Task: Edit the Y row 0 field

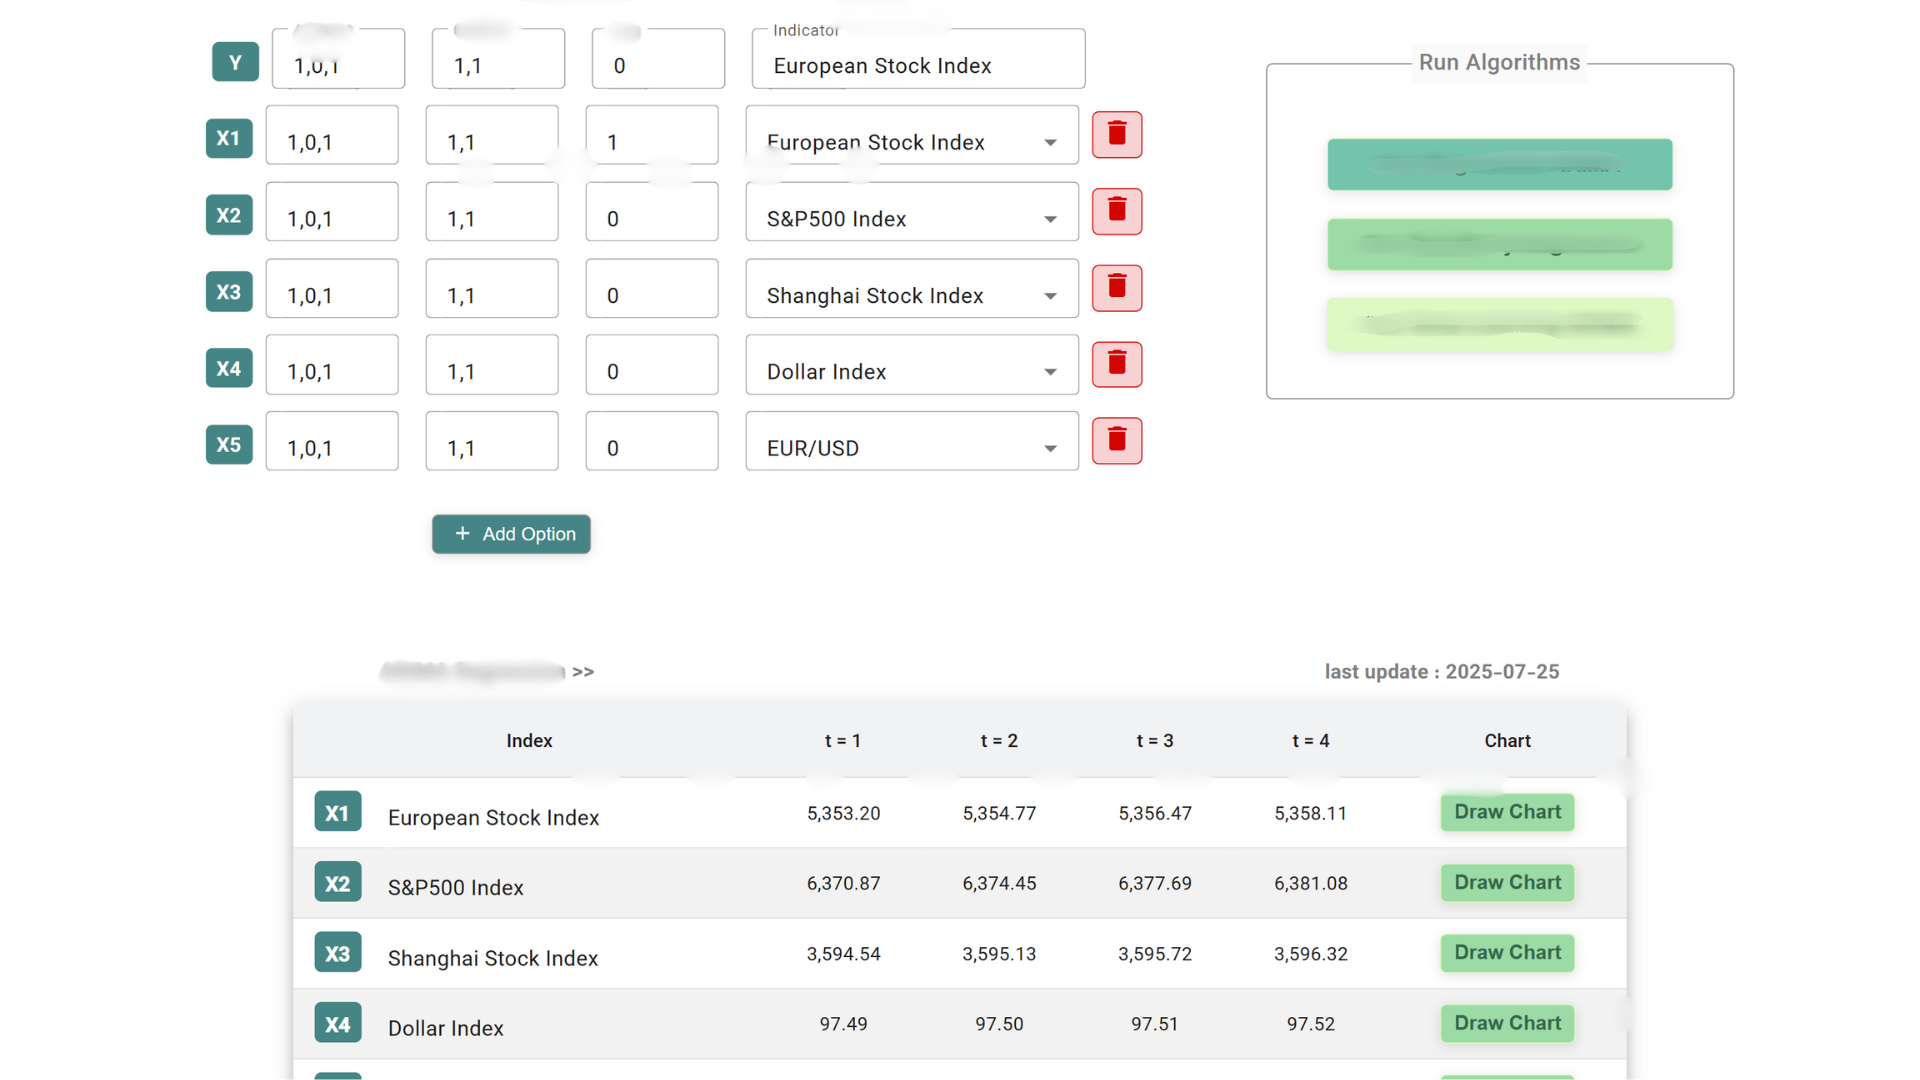Action: (x=658, y=59)
